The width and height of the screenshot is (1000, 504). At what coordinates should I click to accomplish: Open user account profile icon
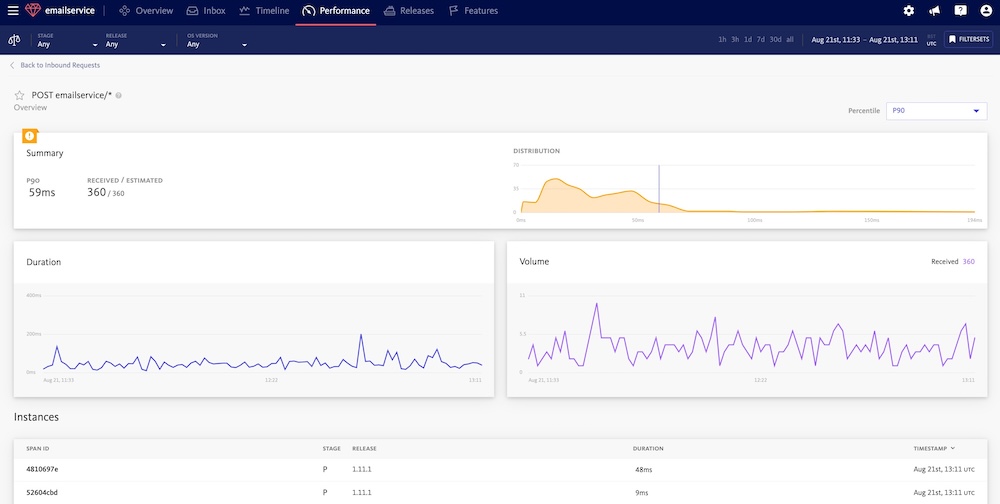tap(986, 11)
